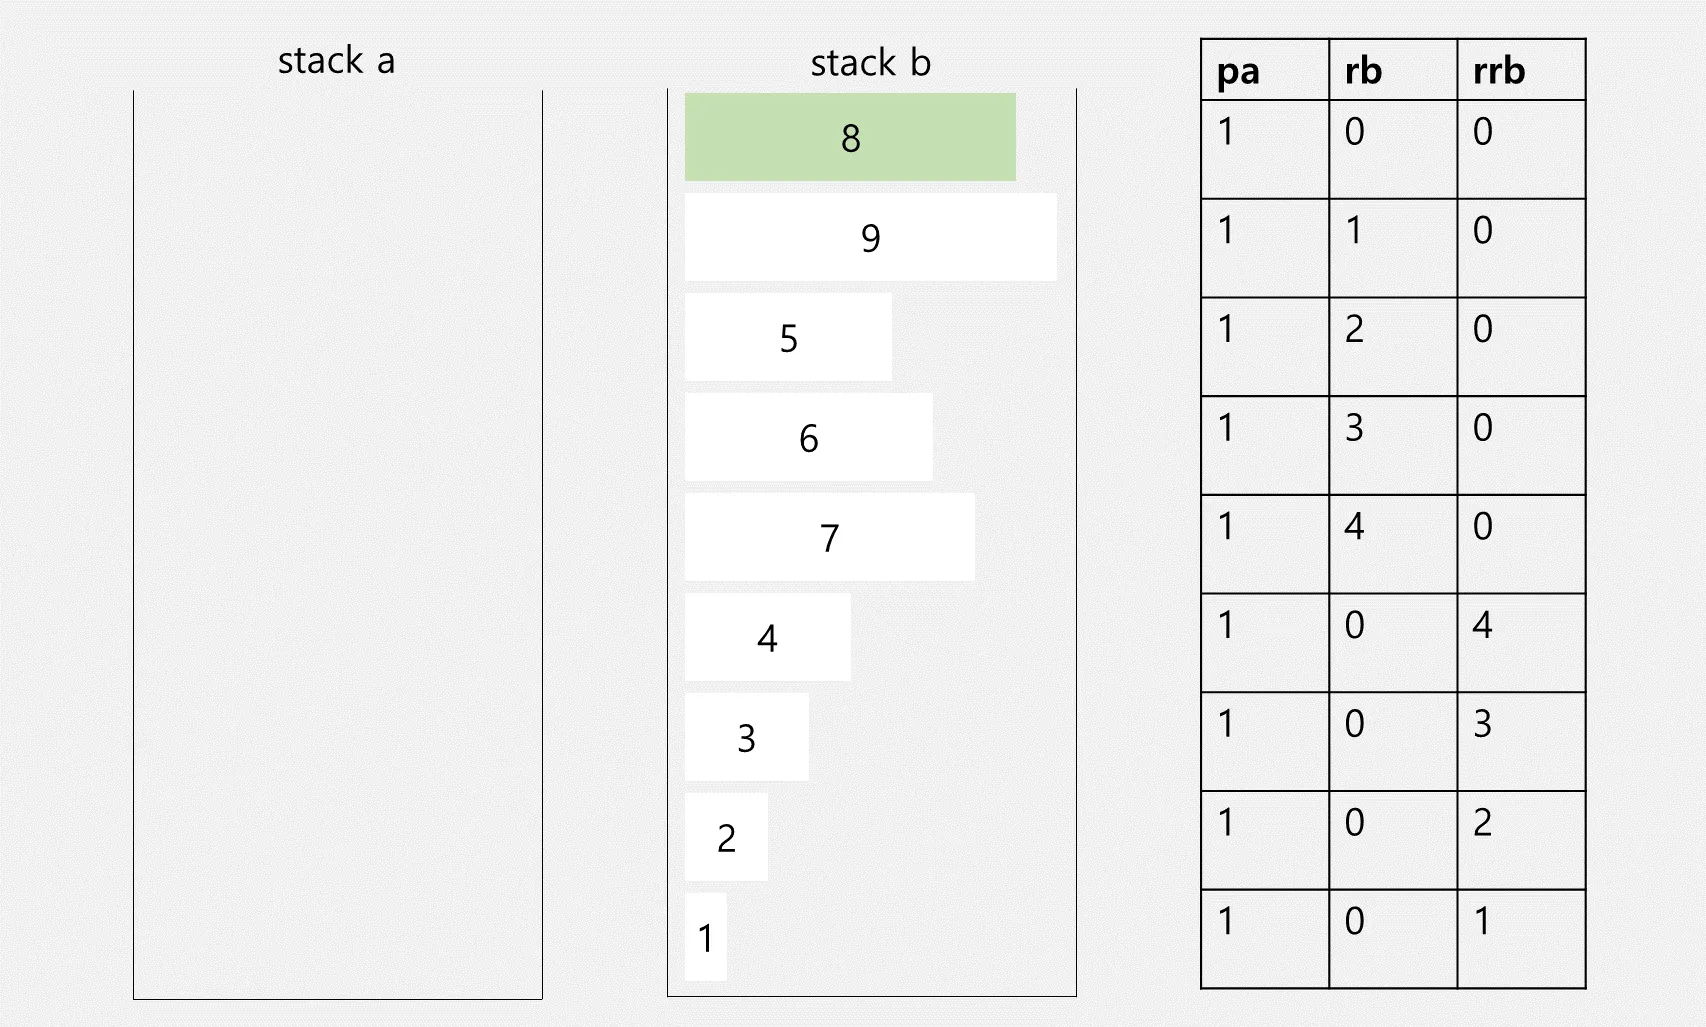The image size is (1706, 1027).
Task: Click the smallest block labeled 1
Action: [705, 937]
